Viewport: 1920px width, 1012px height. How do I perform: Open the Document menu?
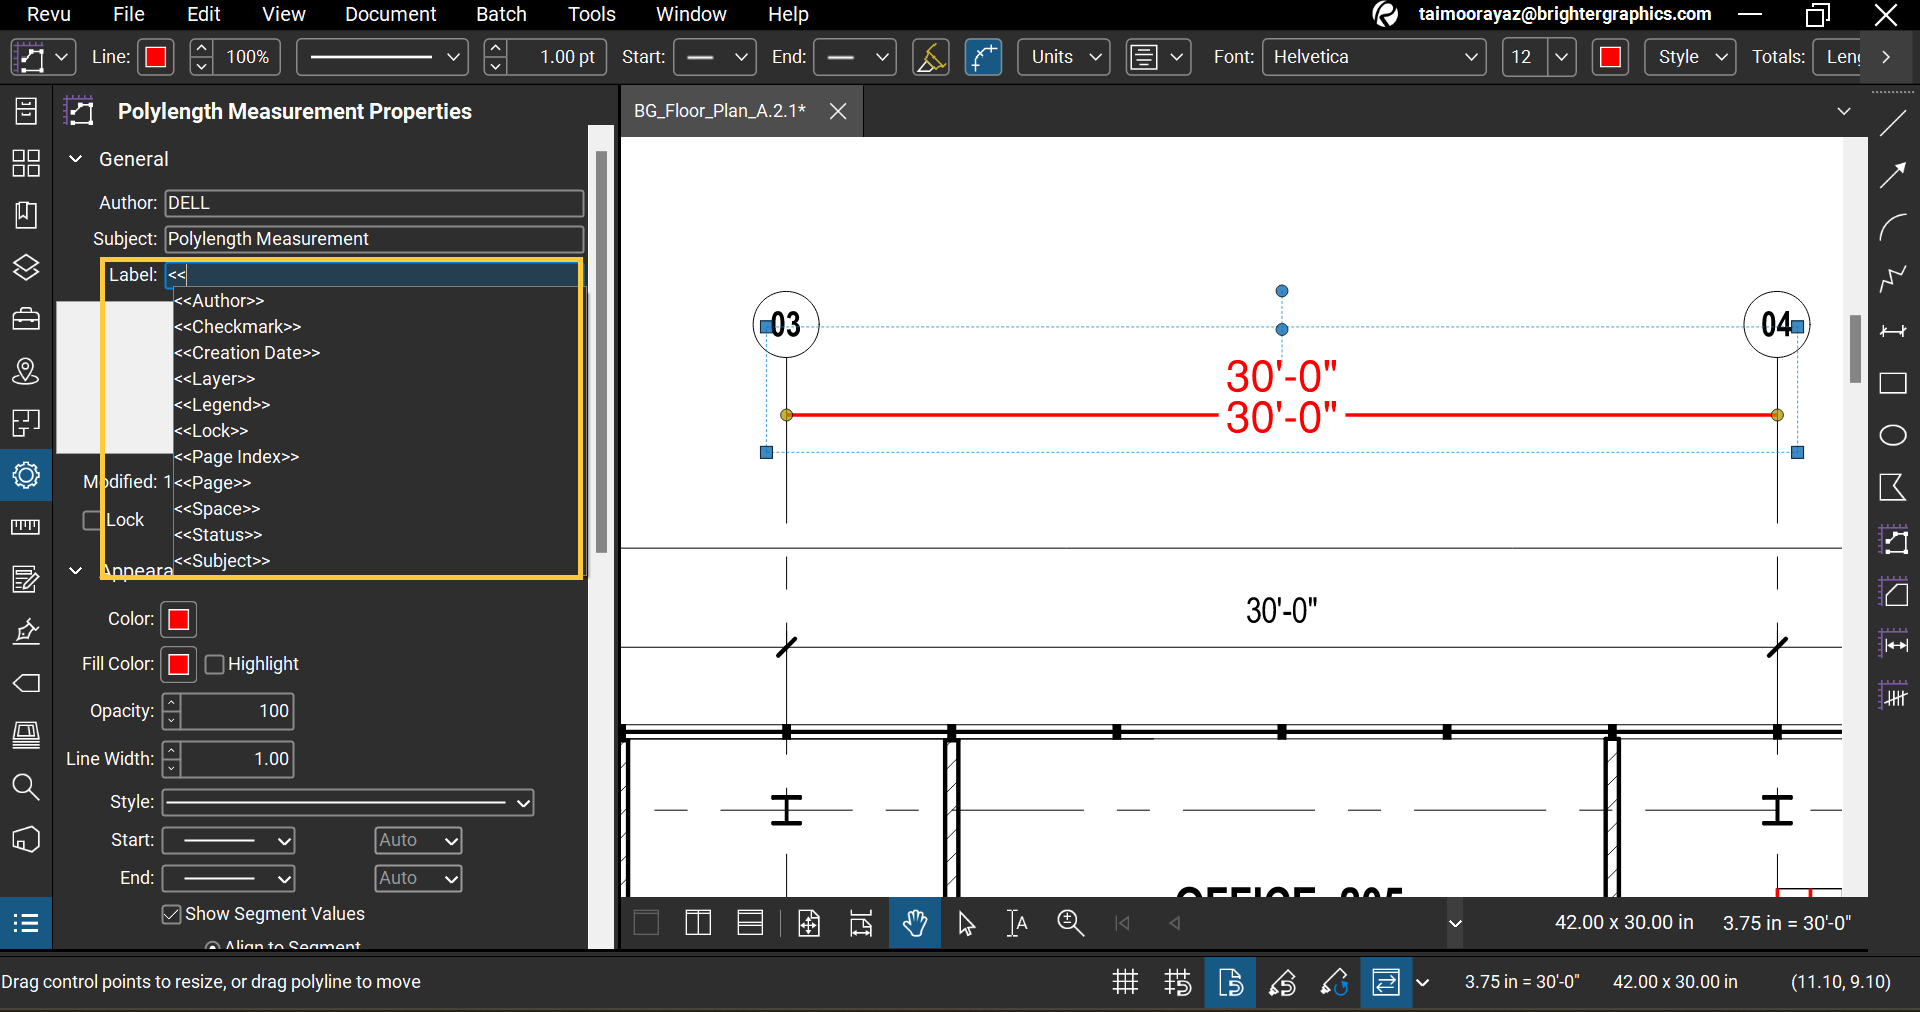pos(390,14)
